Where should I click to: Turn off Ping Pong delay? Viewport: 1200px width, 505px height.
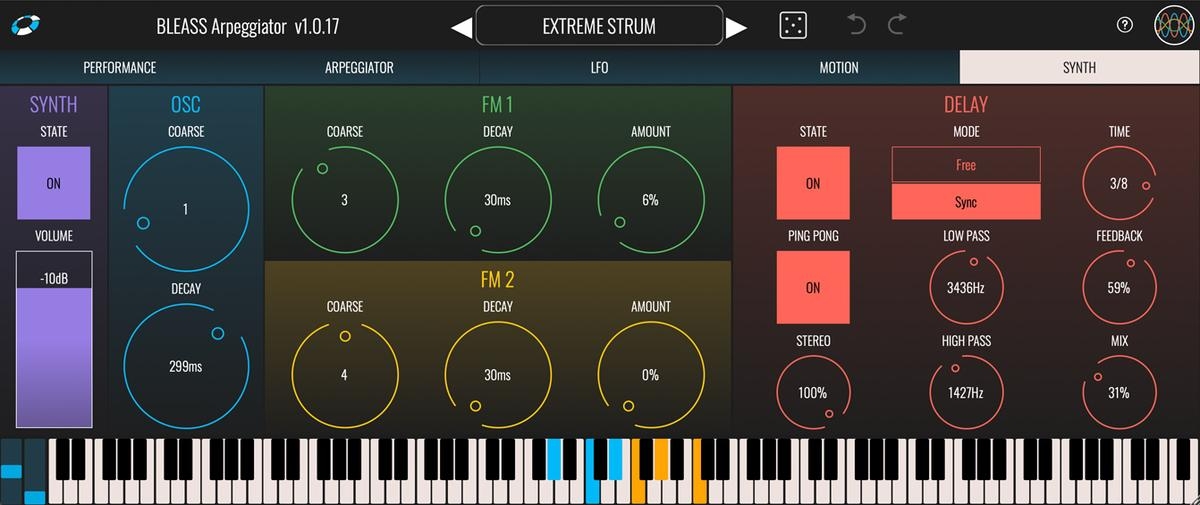point(813,287)
